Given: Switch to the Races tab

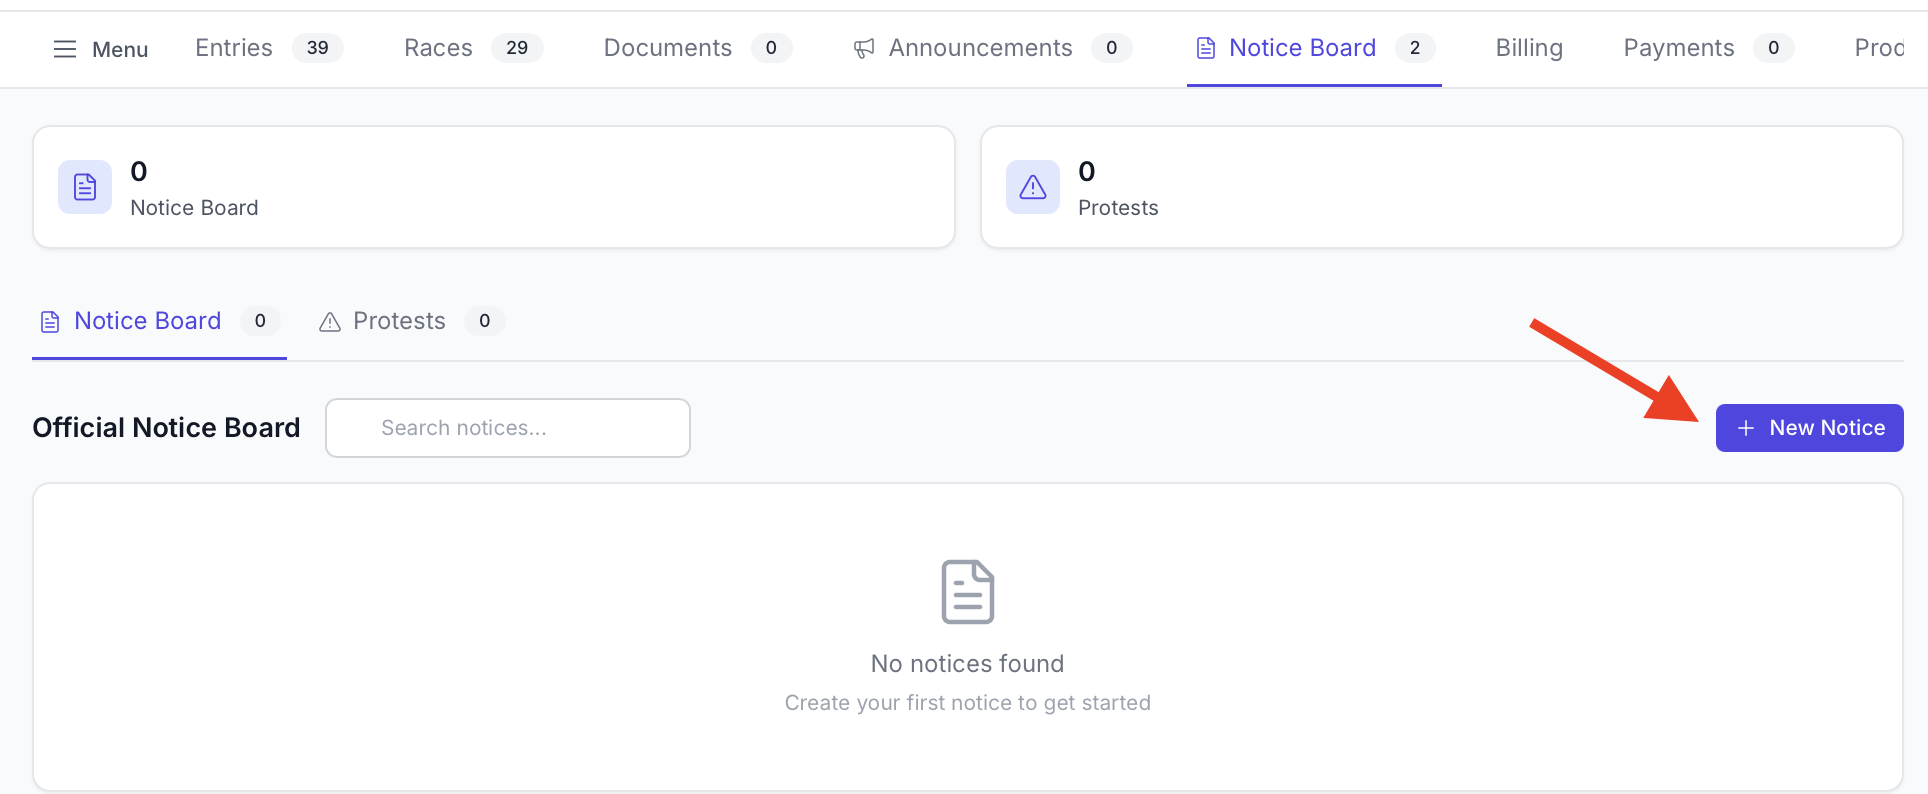Looking at the screenshot, I should tap(438, 48).
